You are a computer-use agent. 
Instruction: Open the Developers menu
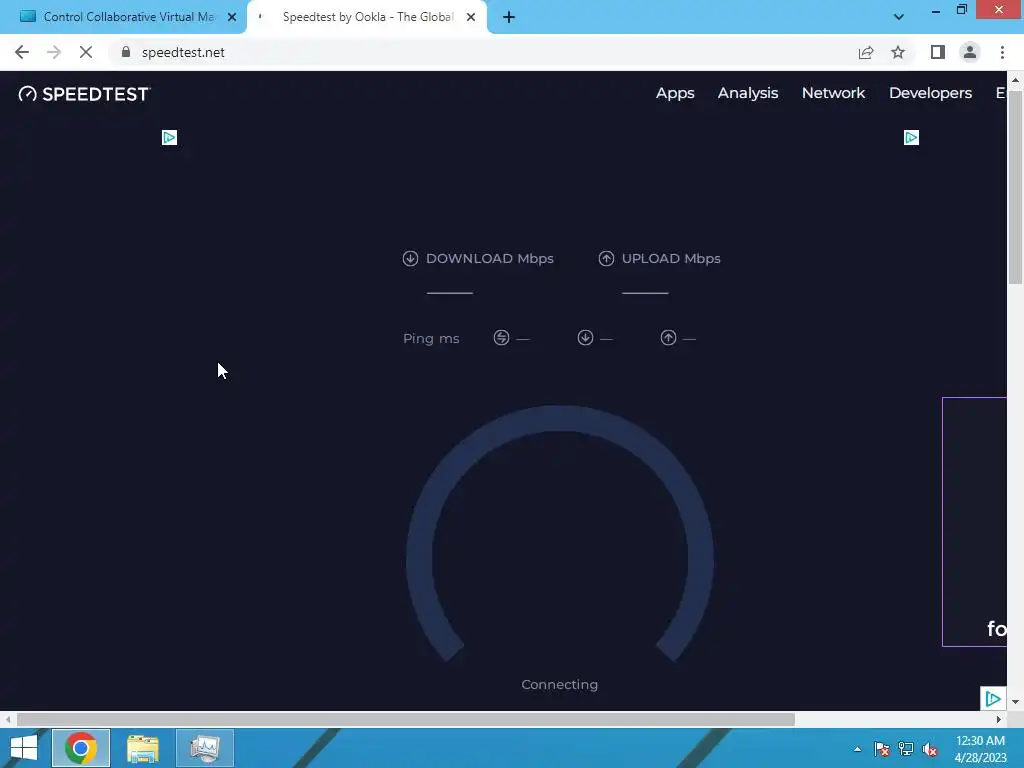pos(931,93)
